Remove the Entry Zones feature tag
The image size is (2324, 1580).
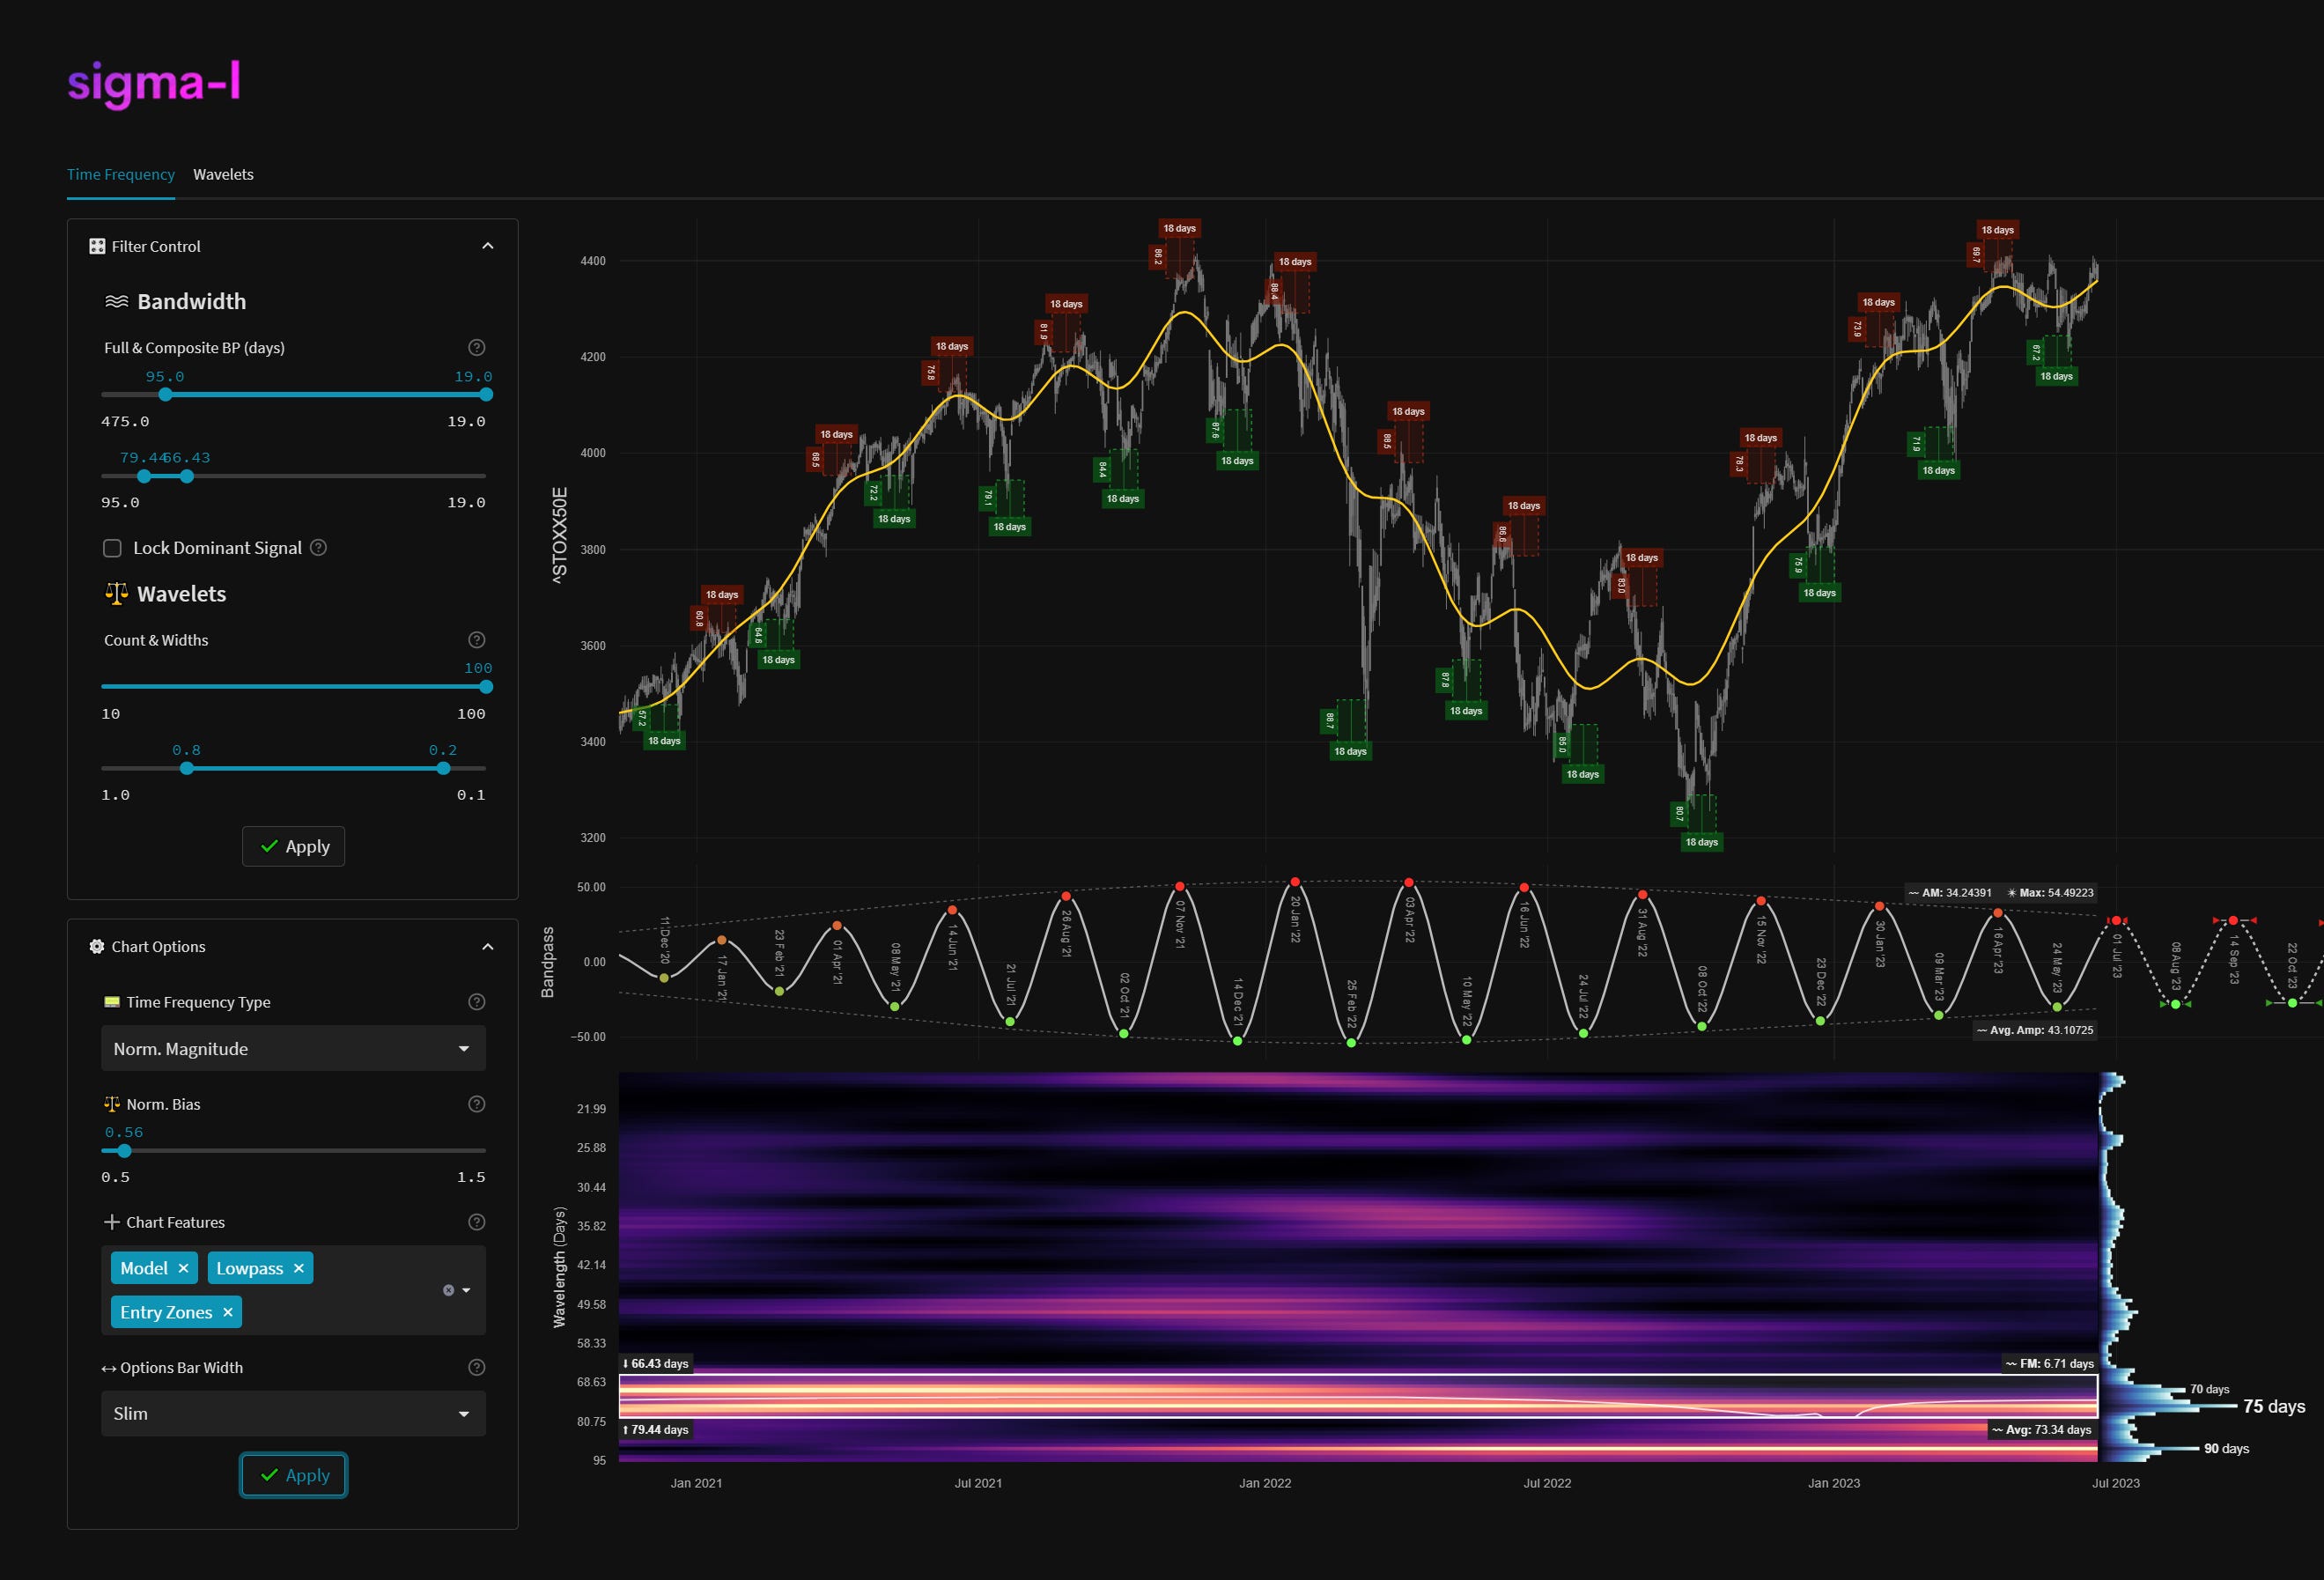coord(227,1312)
